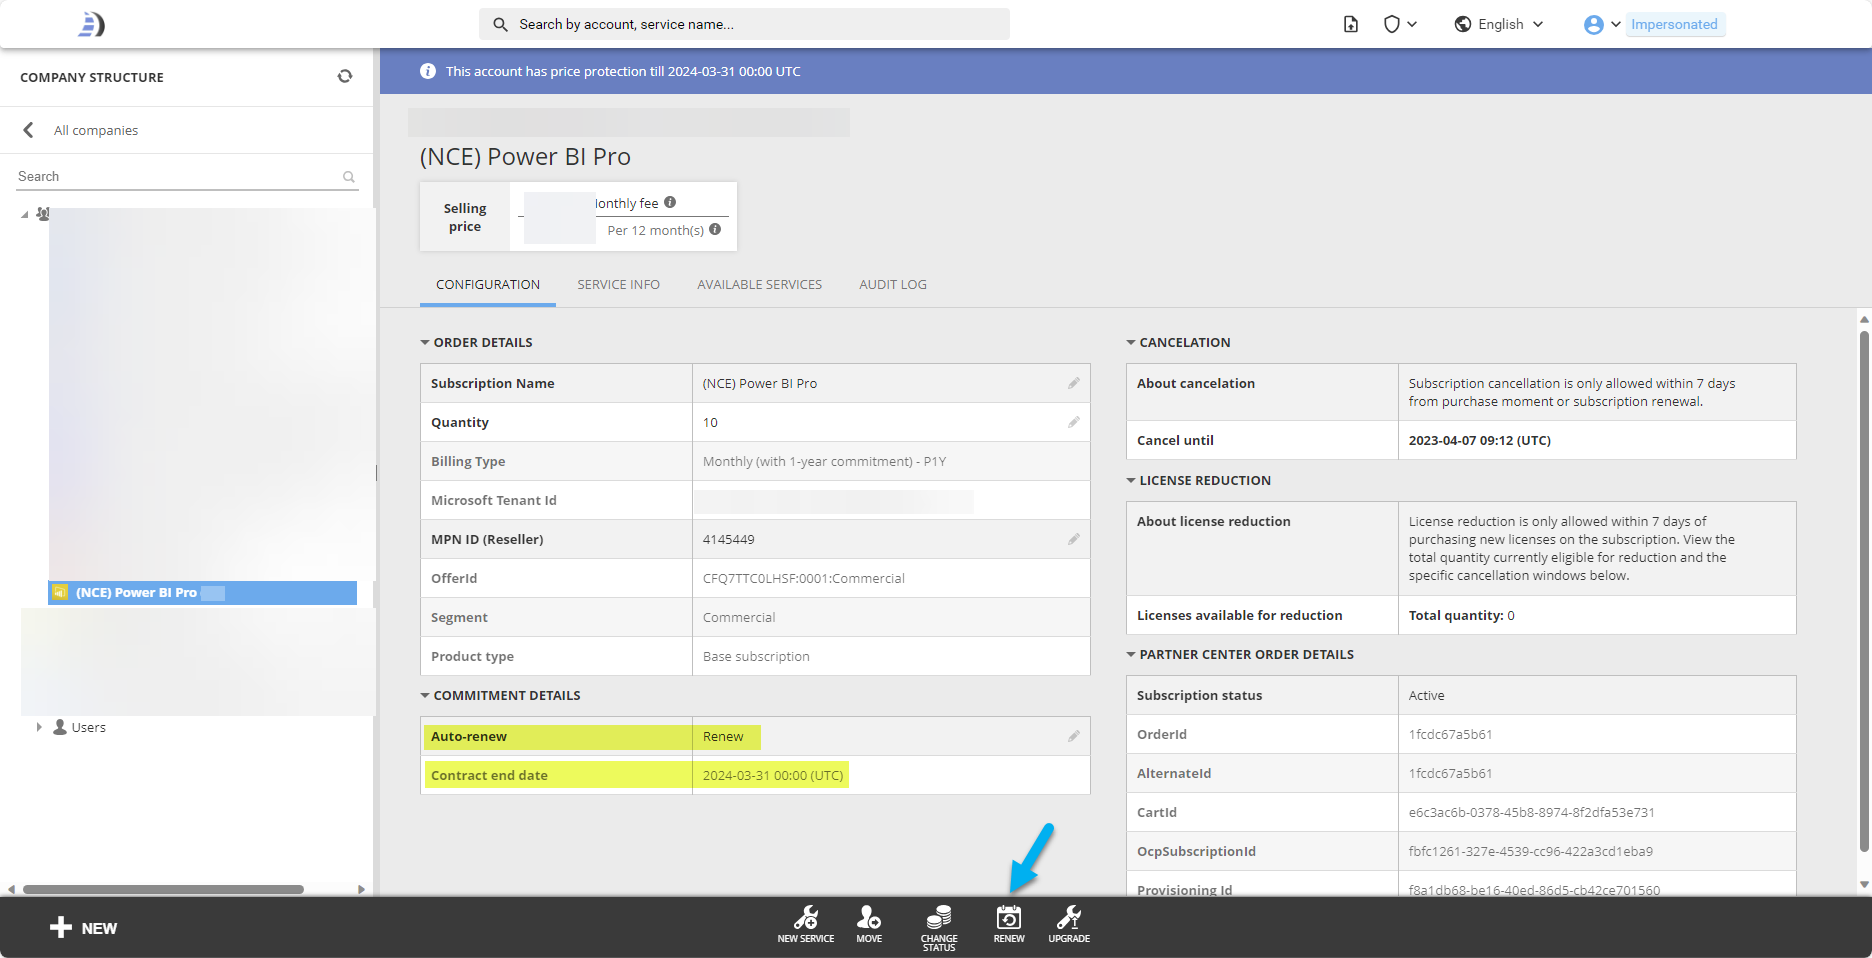Click the Move toolbar icon
This screenshot has height=958, width=1872.
point(869,924)
